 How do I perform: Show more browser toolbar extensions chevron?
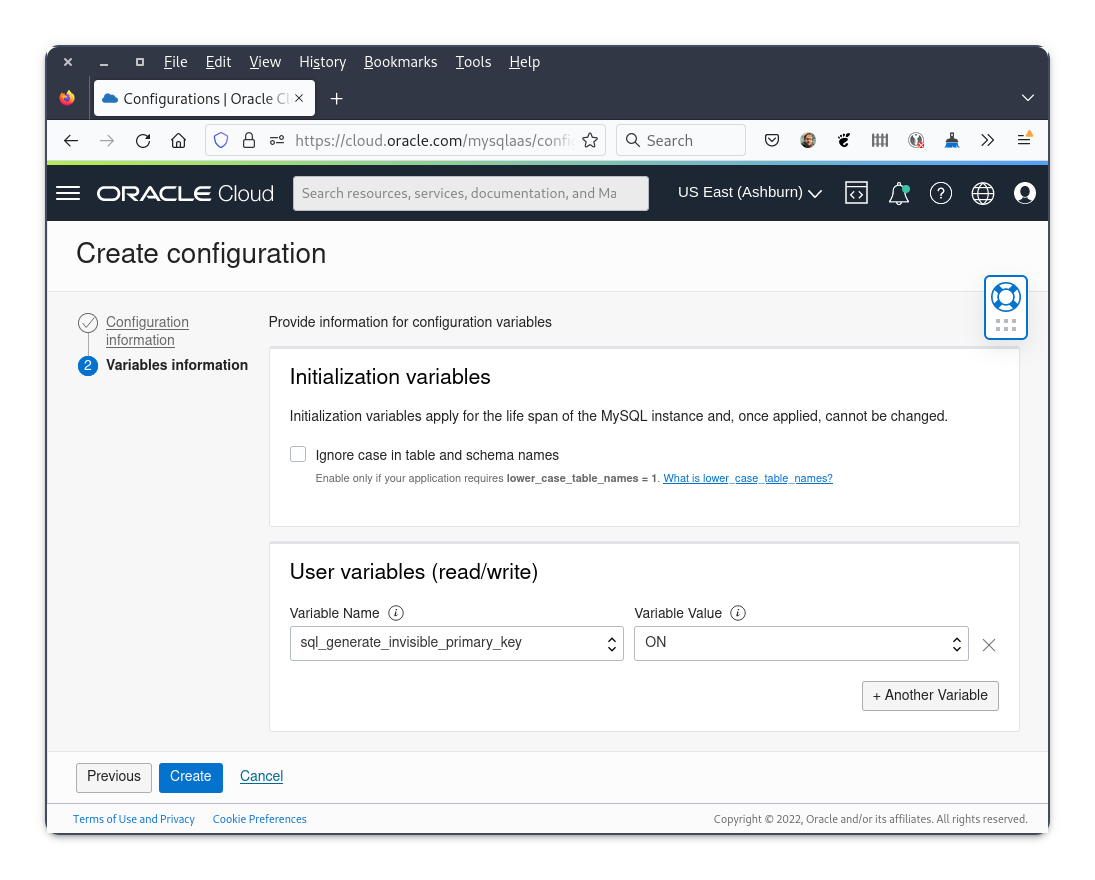point(988,140)
